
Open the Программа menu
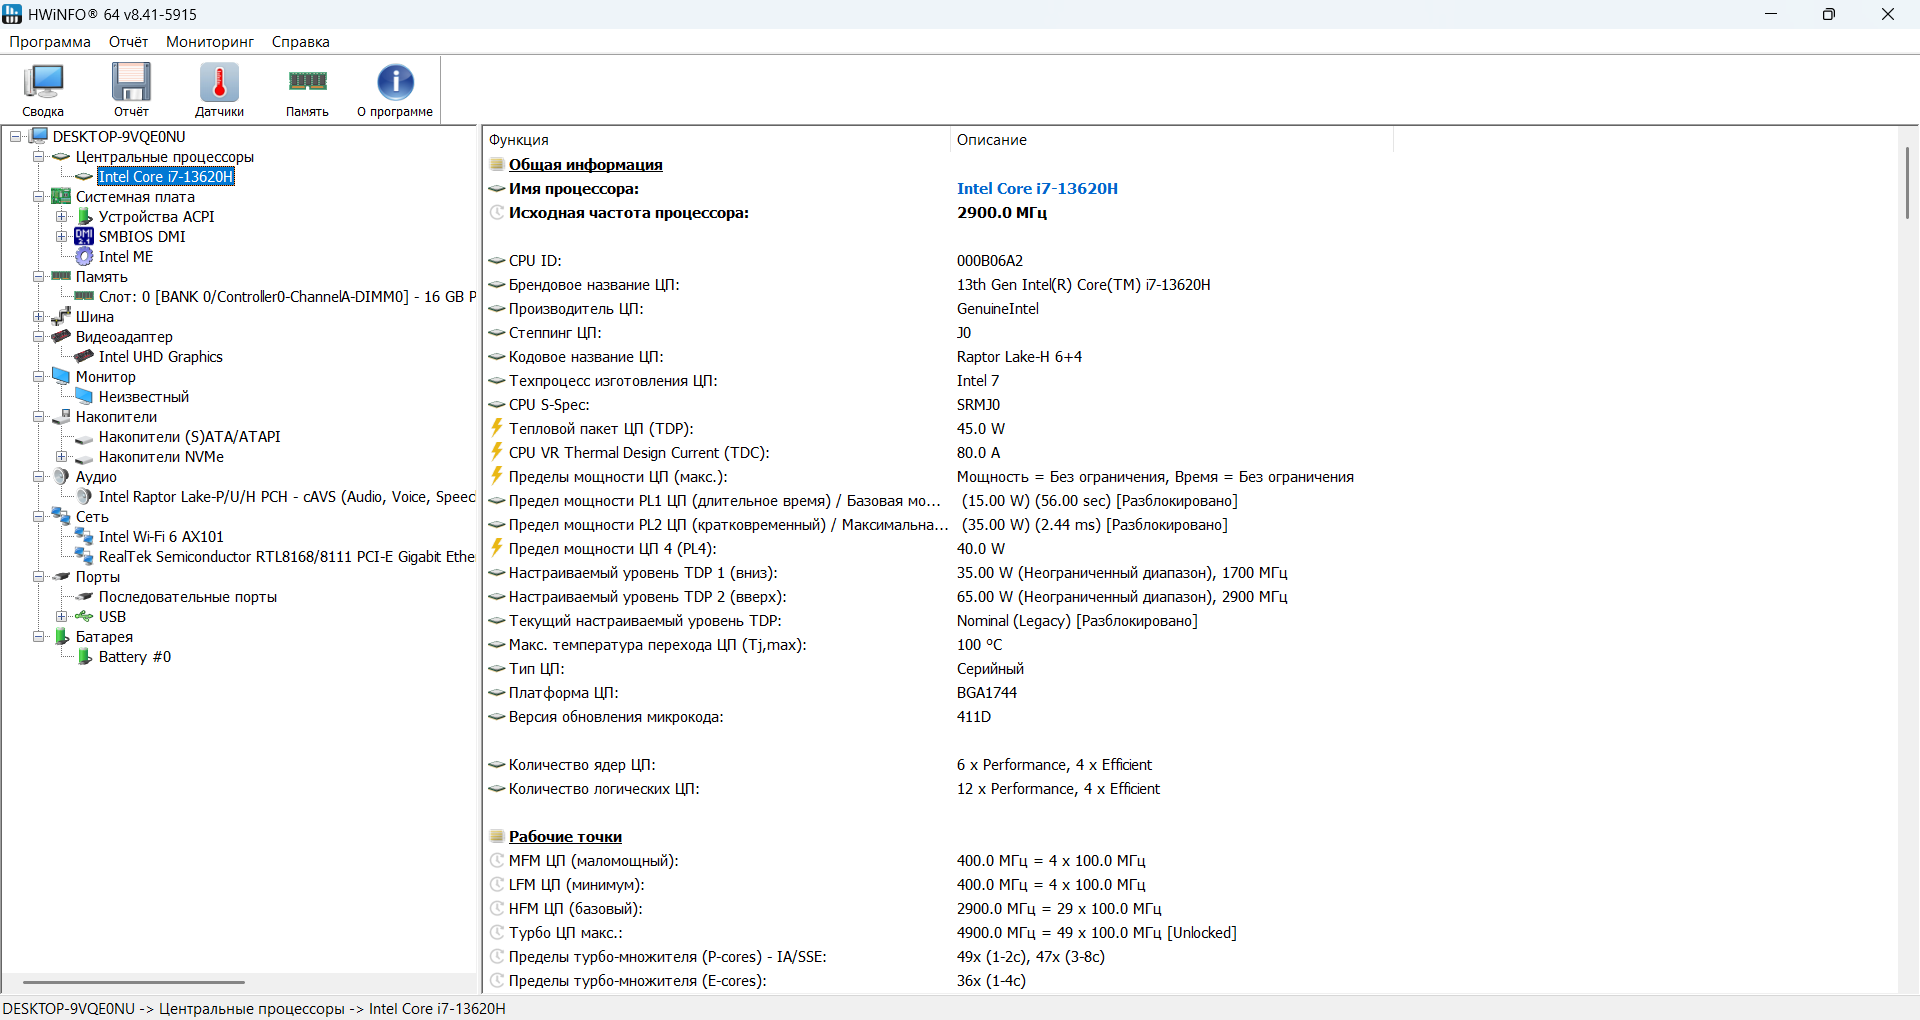50,42
